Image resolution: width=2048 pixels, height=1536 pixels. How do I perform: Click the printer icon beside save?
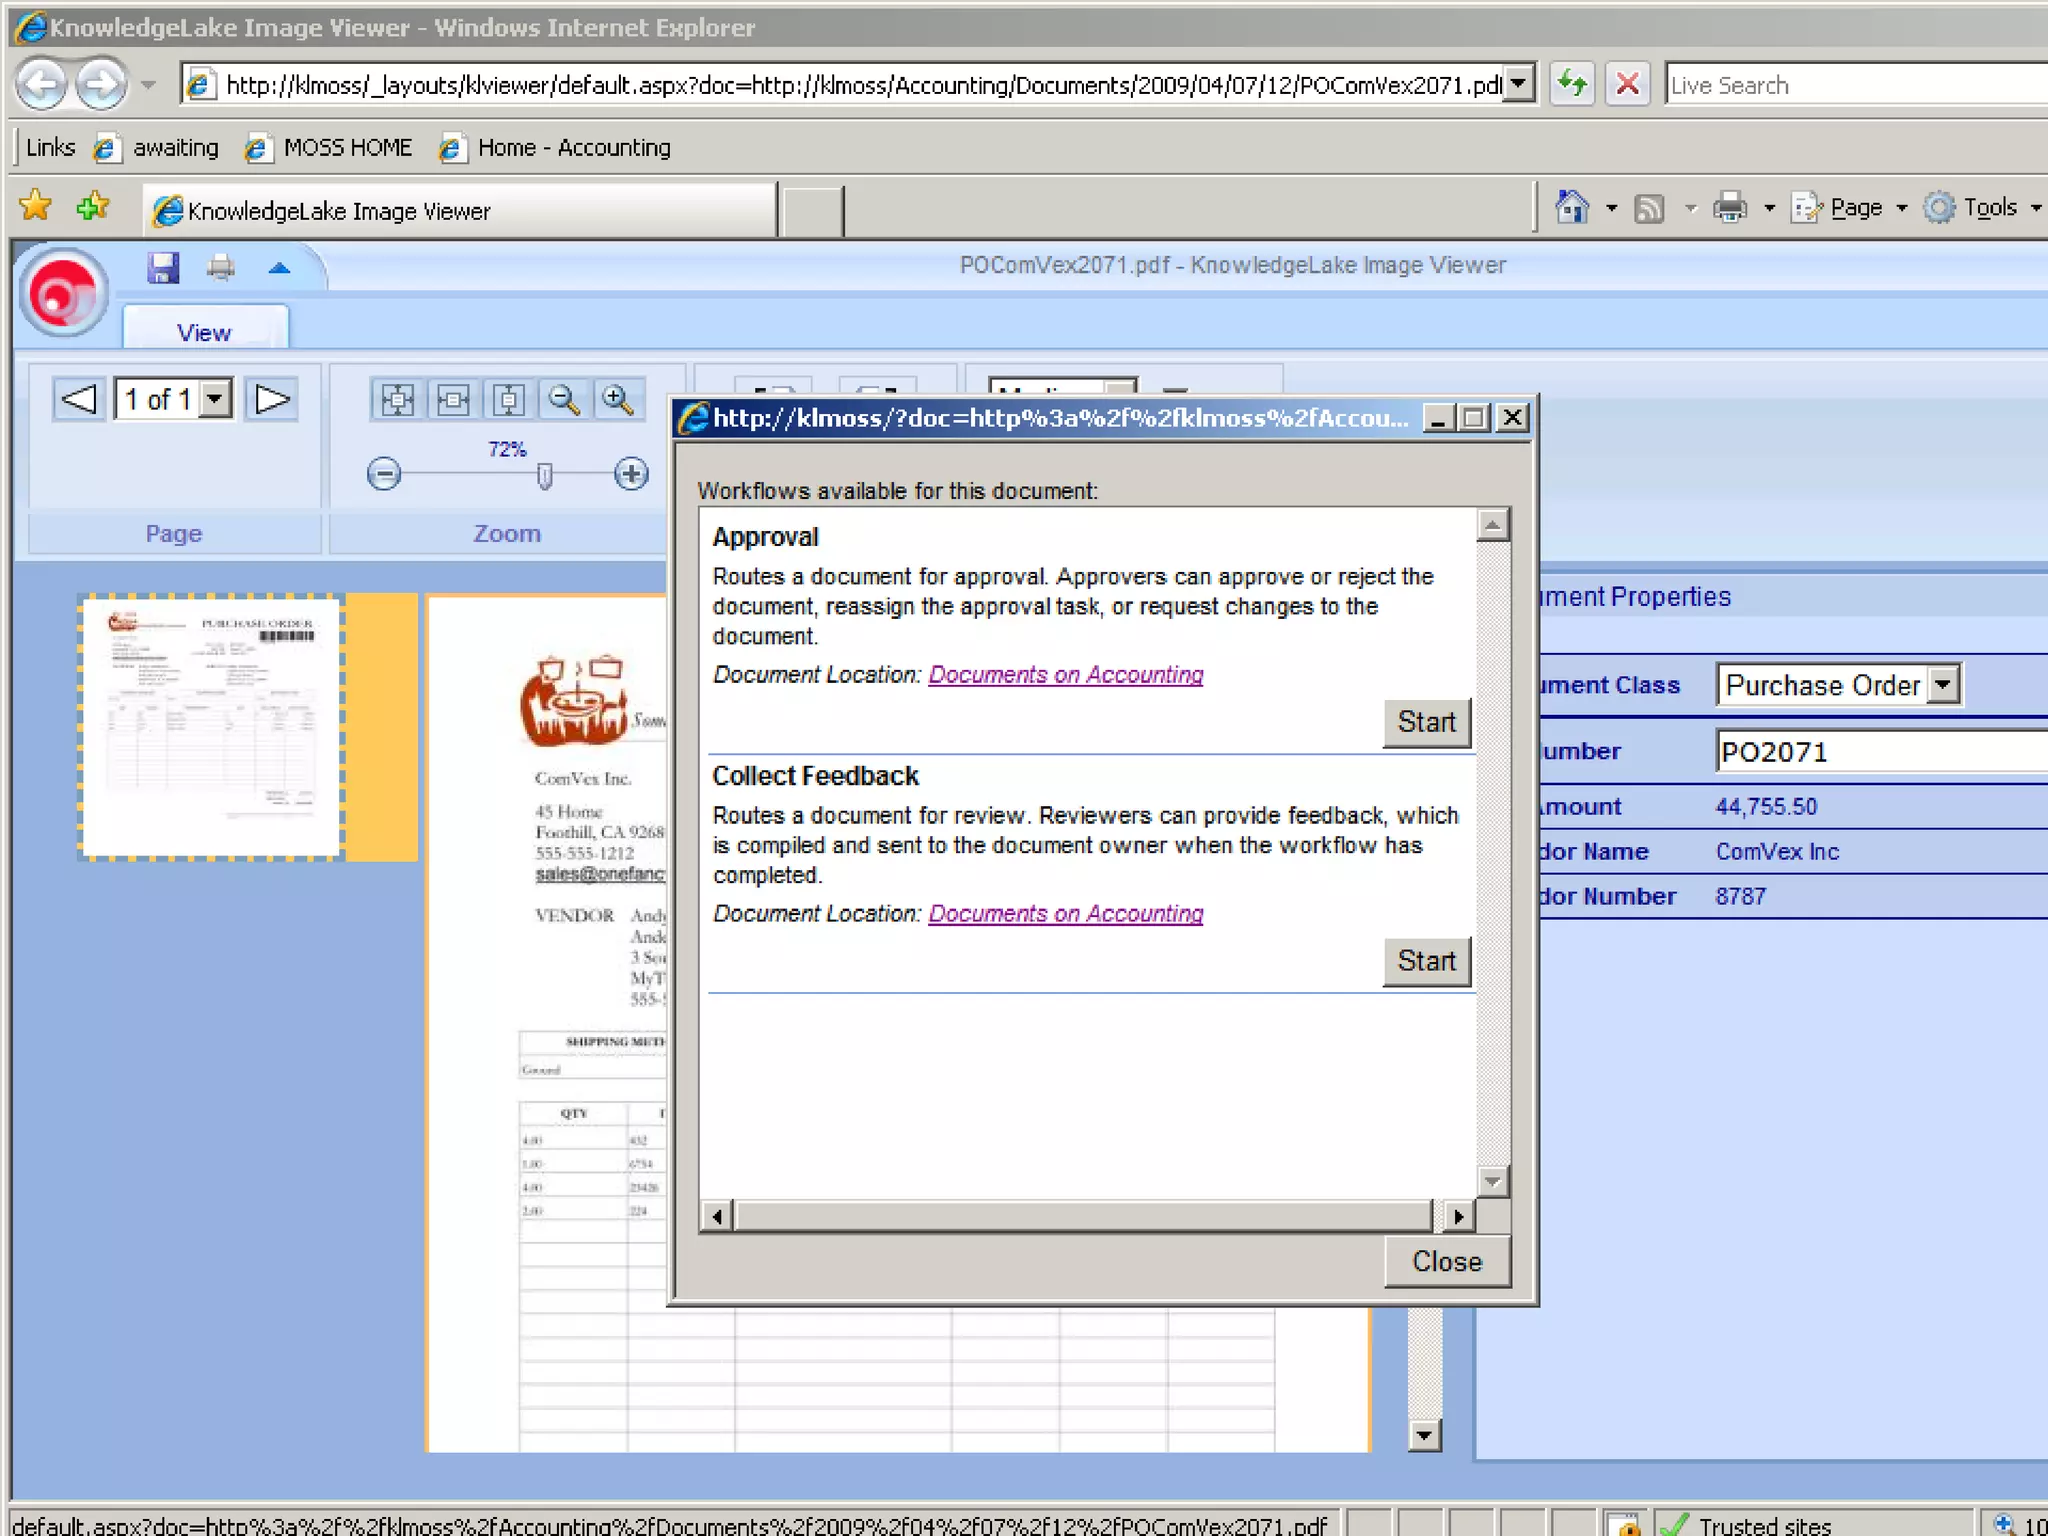[x=221, y=267]
